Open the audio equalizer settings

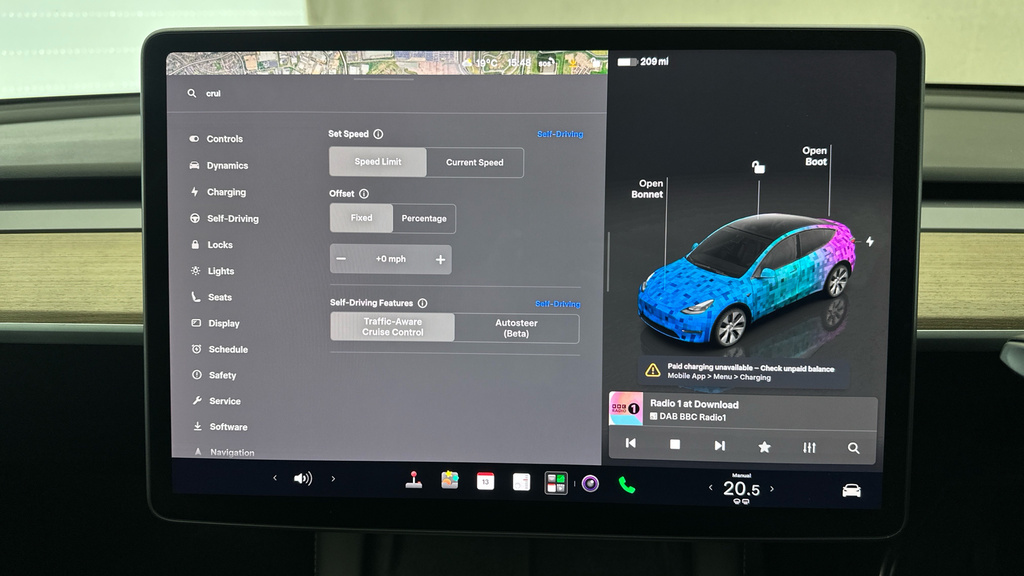[809, 447]
